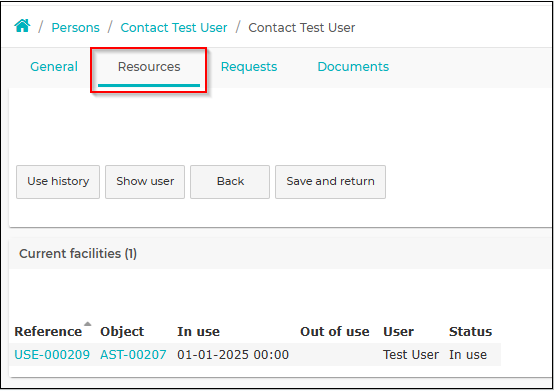
Task: Sort by the Status column header
Action: (x=470, y=332)
